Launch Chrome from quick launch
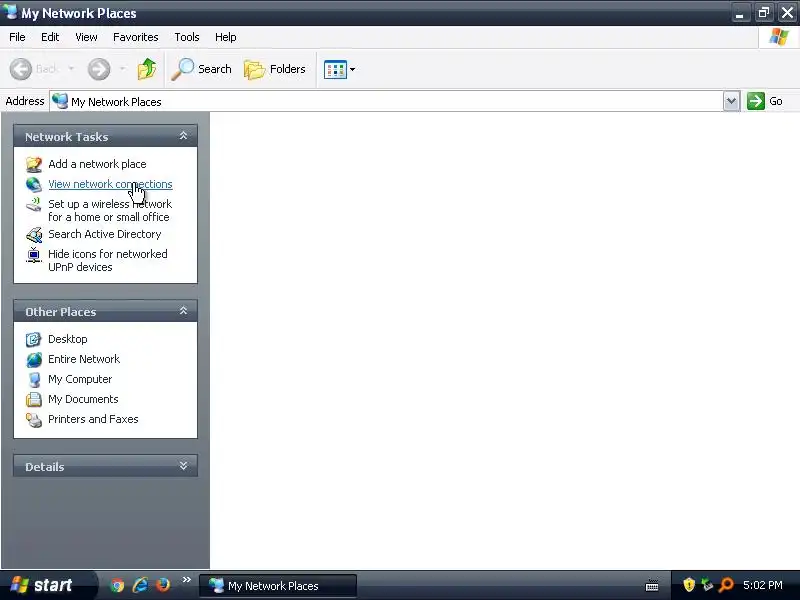Viewport: 800px width, 600px height. [117, 585]
